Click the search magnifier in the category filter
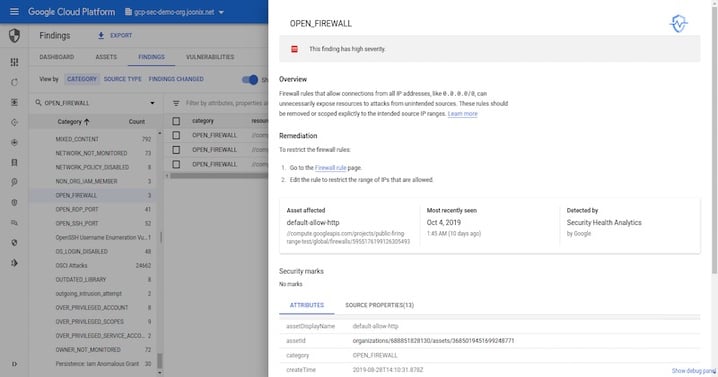This screenshot has width=718, height=377. tap(38, 103)
